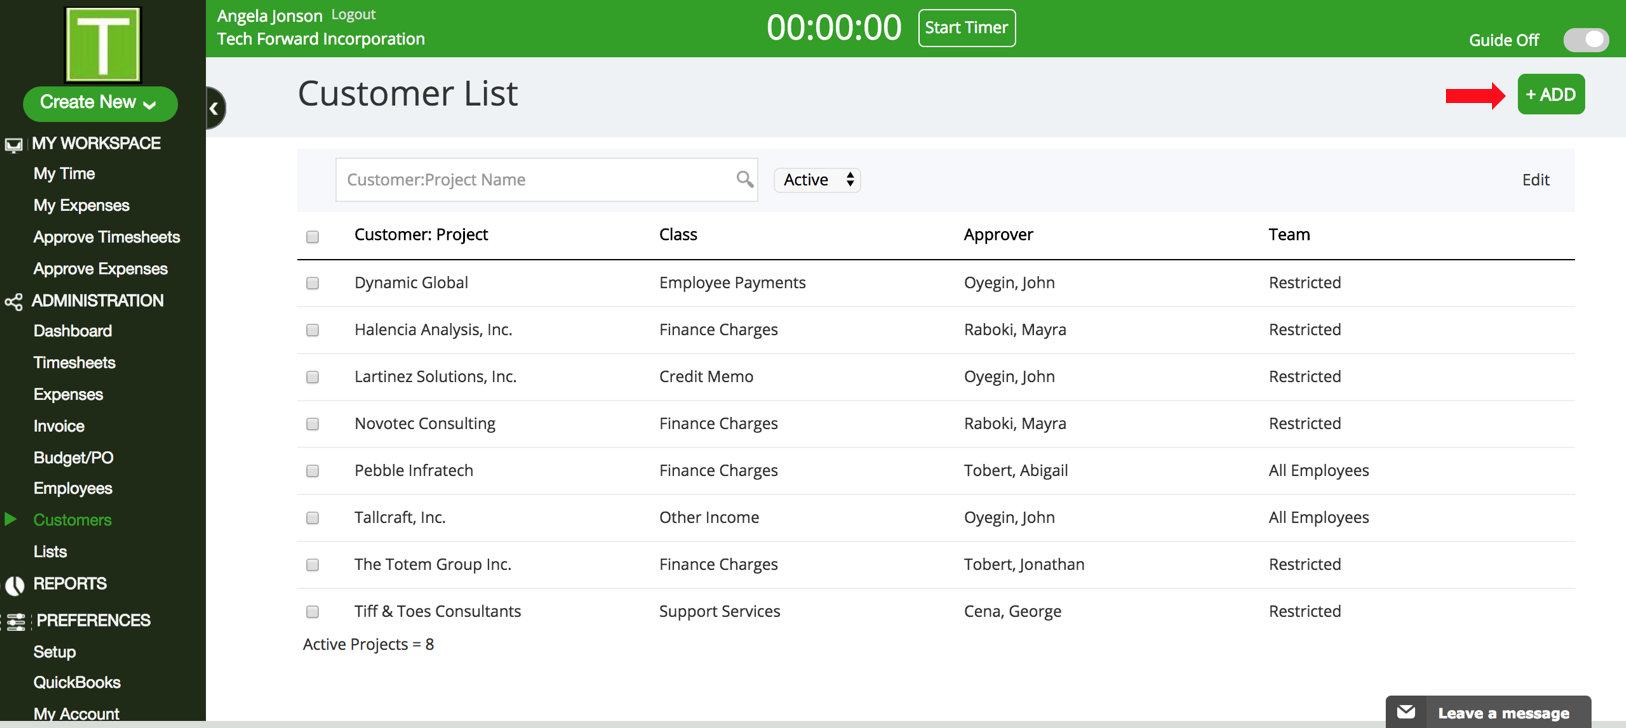
Task: Click the Cena, George approver cell
Action: 1013,612
